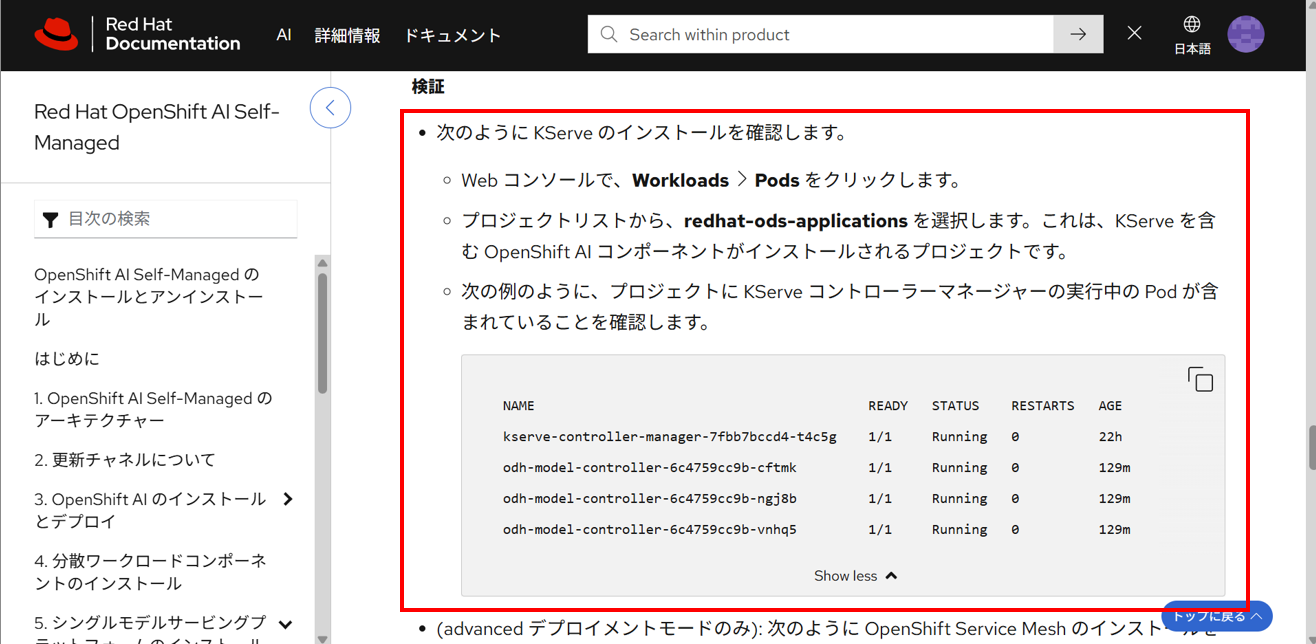
Task: Click the NAME column header in code block
Action: pos(519,406)
